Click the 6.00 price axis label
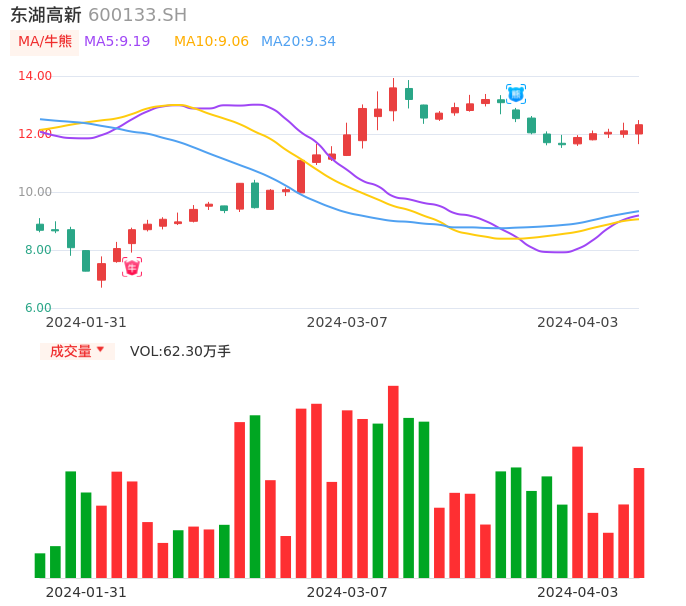686x606 pixels. [39, 308]
